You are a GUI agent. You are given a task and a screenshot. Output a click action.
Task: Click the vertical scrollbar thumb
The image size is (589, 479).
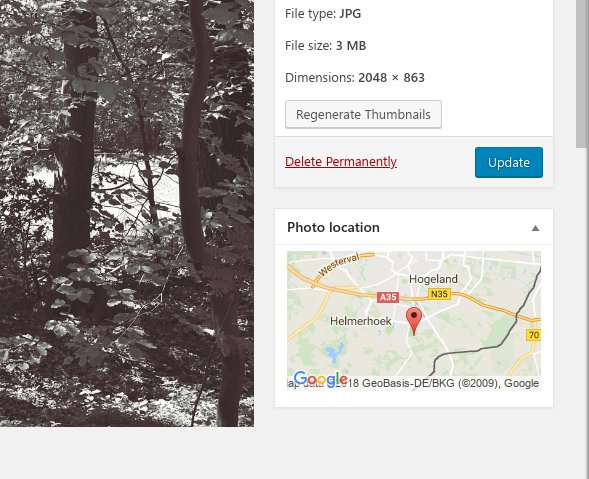click(x=582, y=74)
